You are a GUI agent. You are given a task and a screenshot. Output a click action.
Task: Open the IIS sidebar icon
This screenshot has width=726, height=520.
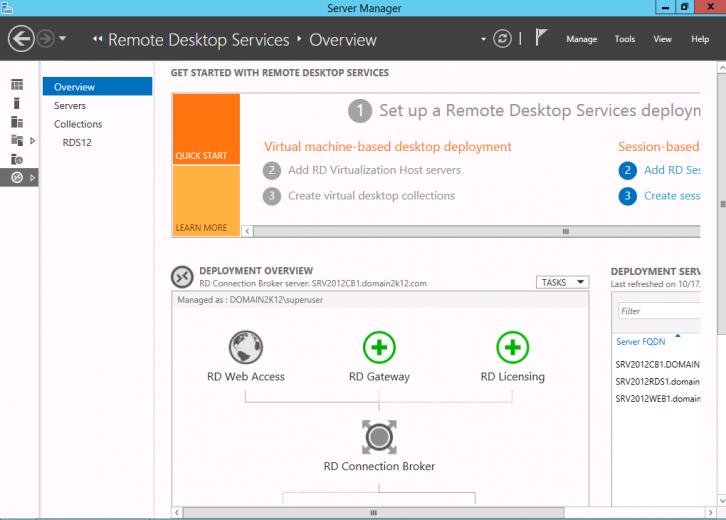click(17, 159)
